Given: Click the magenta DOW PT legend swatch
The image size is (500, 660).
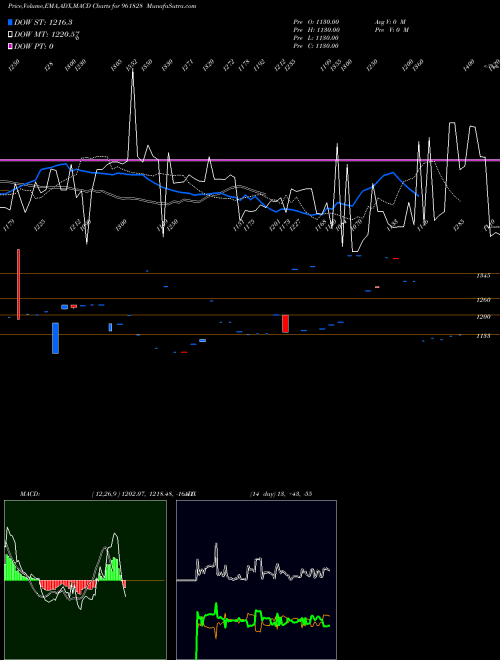Looking at the screenshot, I should pos(10,46).
